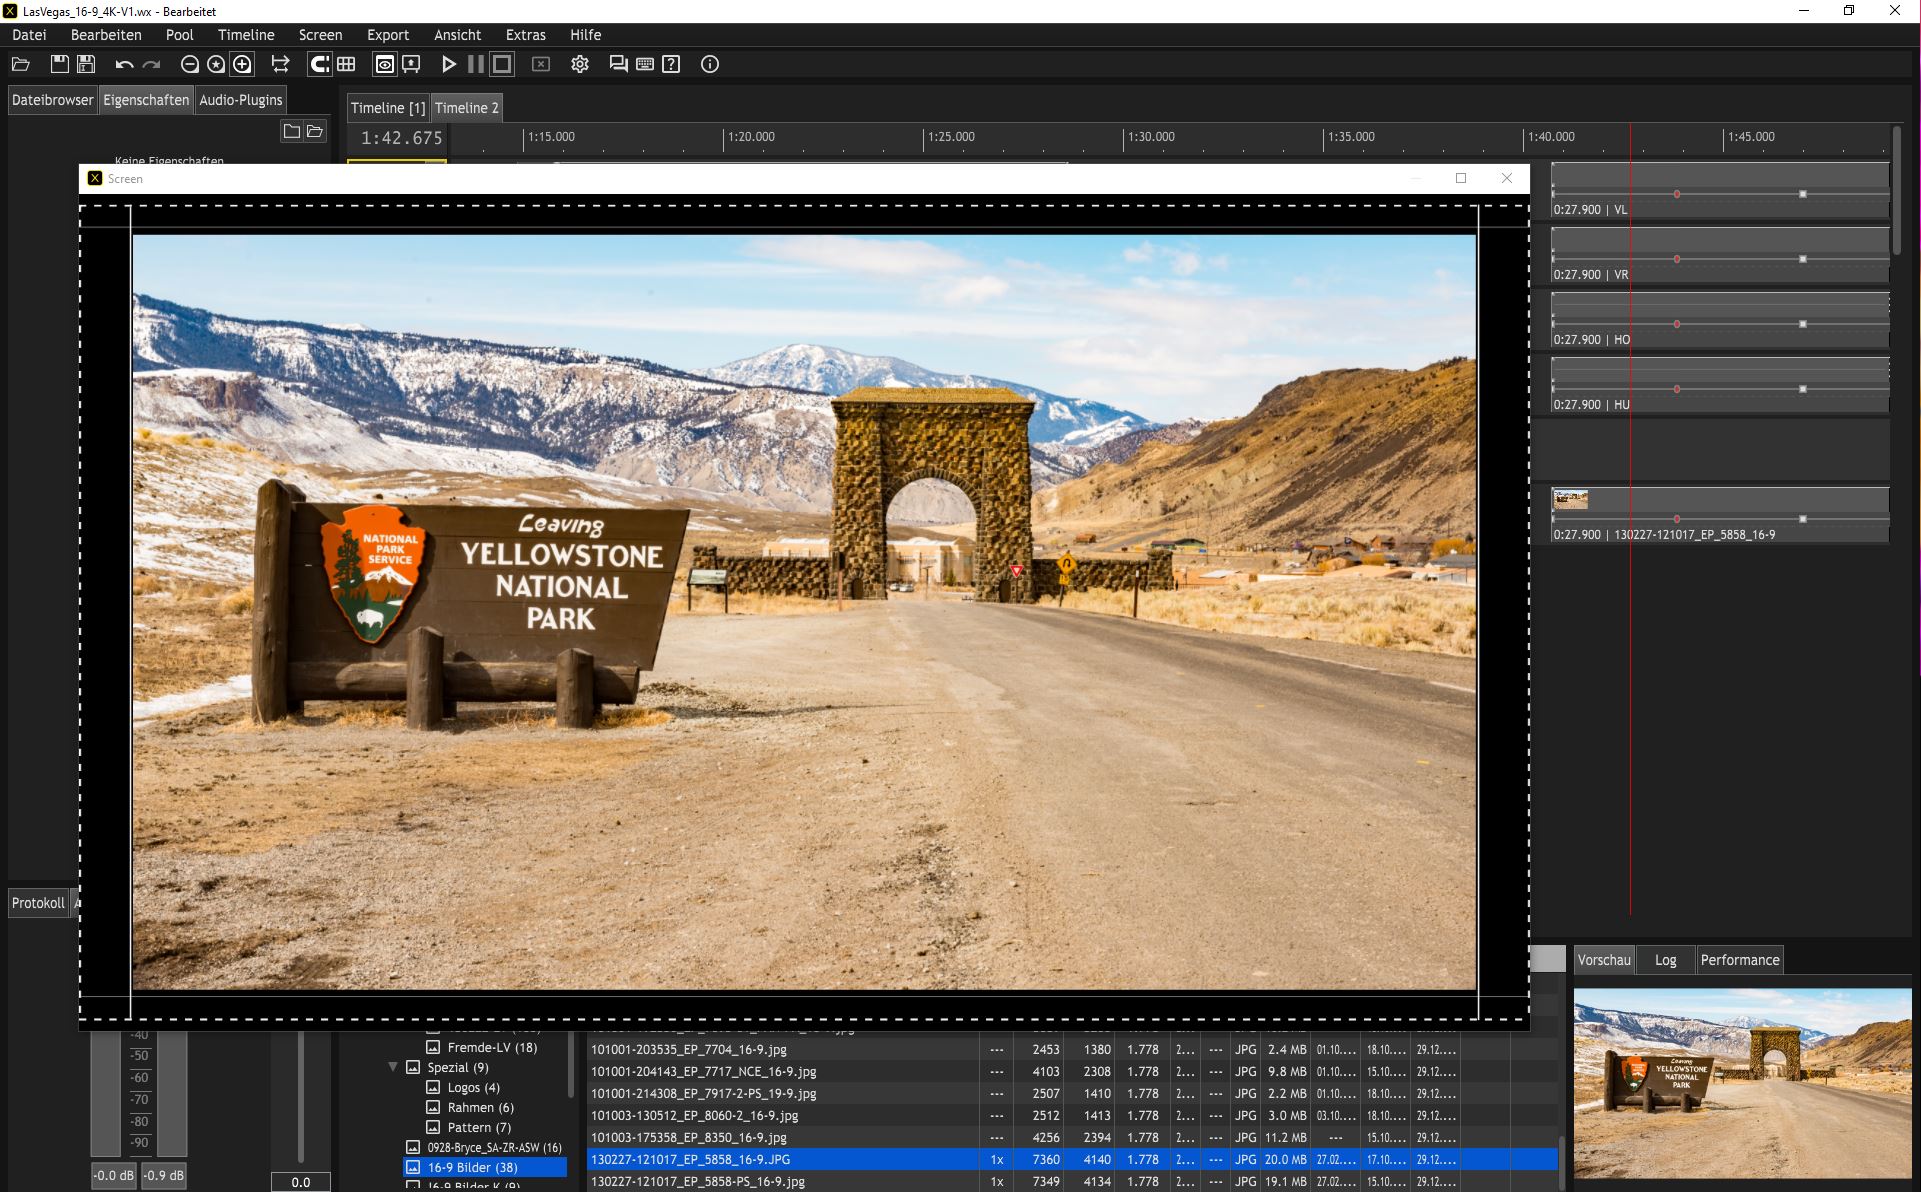Open the Protokoll tab
This screenshot has height=1192, width=1921.
[x=38, y=903]
